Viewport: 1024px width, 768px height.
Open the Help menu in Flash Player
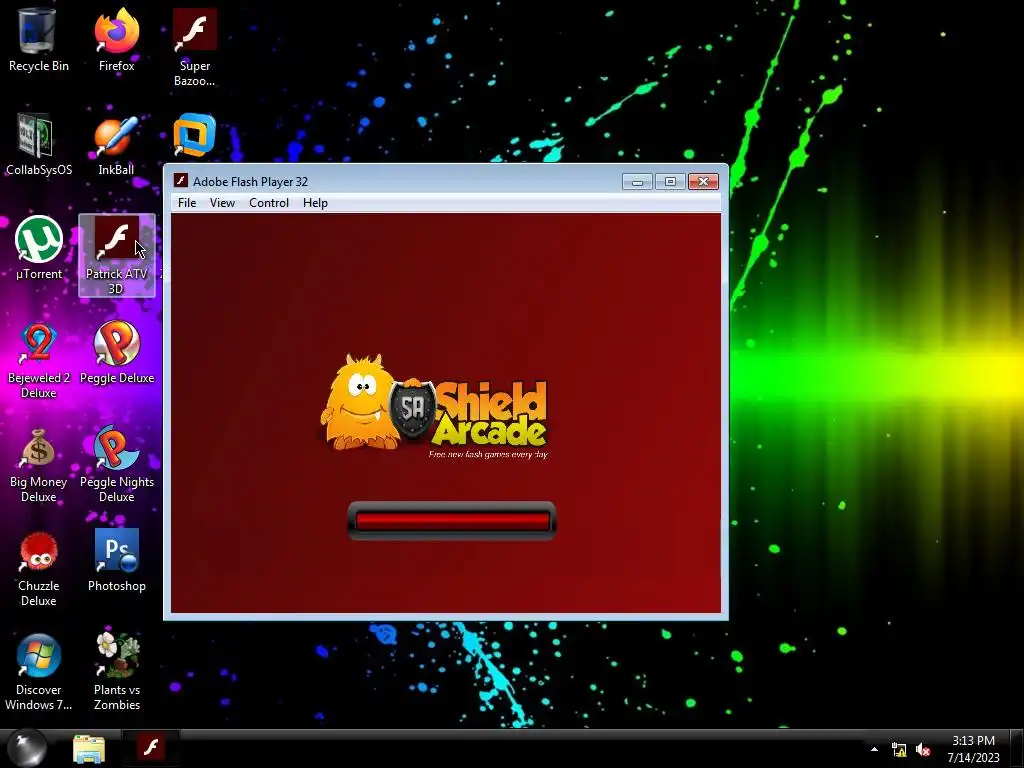click(315, 203)
